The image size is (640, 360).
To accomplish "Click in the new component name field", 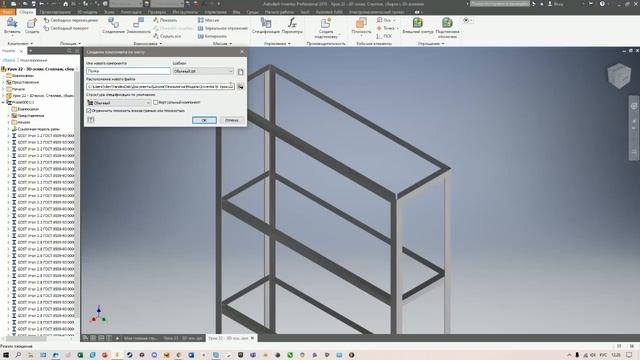I will pos(128,71).
